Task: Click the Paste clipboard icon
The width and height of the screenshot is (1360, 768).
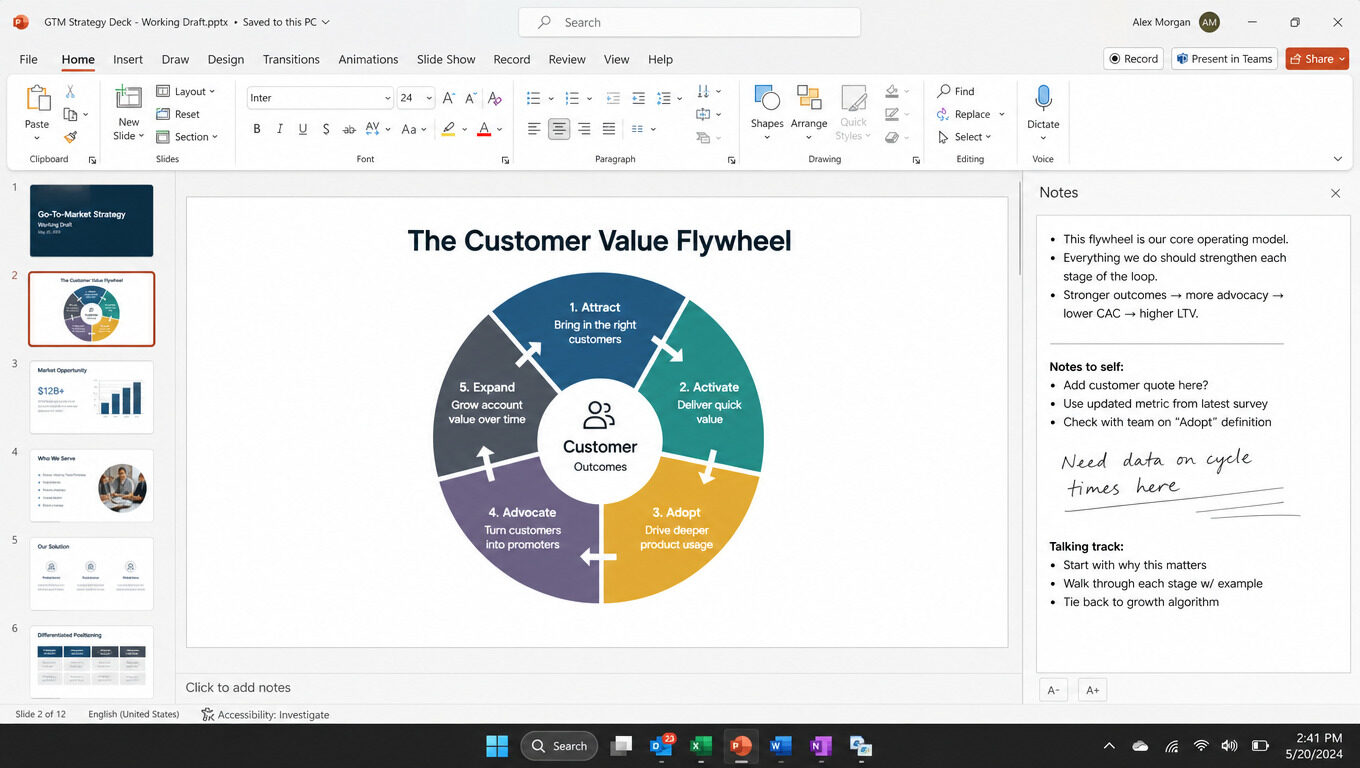Action: point(37,99)
